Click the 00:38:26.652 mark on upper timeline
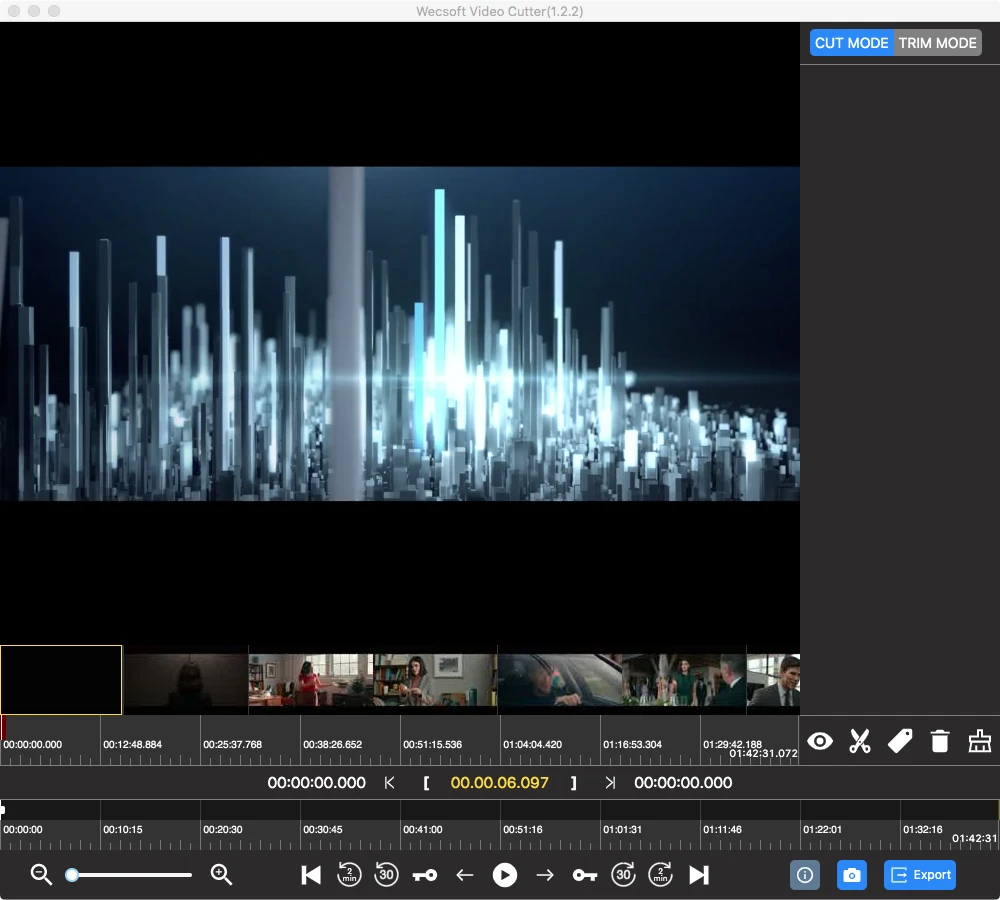1000x900 pixels. click(x=332, y=744)
